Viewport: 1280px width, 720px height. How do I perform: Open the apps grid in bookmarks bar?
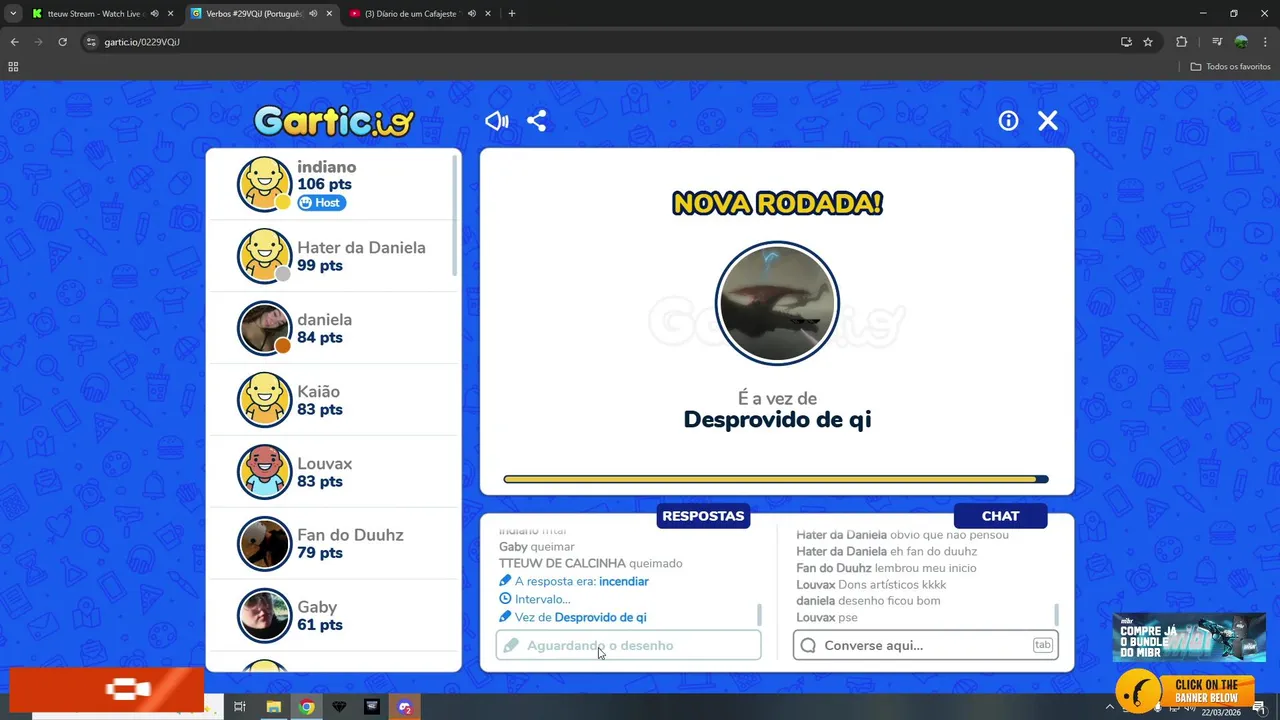pyautogui.click(x=13, y=67)
